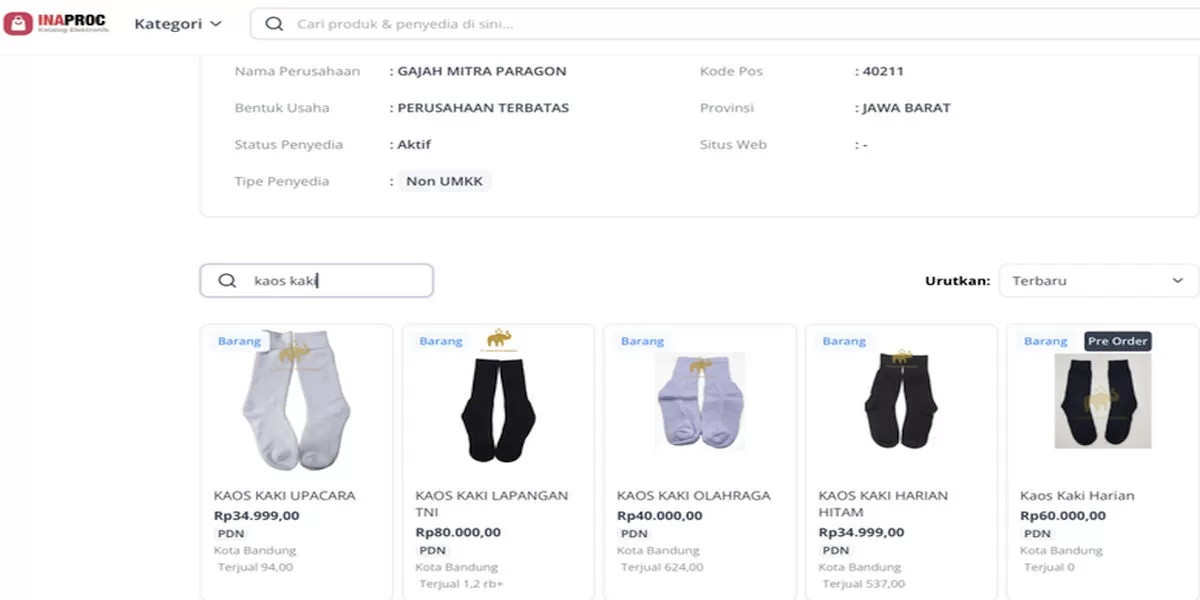Click the KAOS KAKI UPACARA title link

point(285,496)
